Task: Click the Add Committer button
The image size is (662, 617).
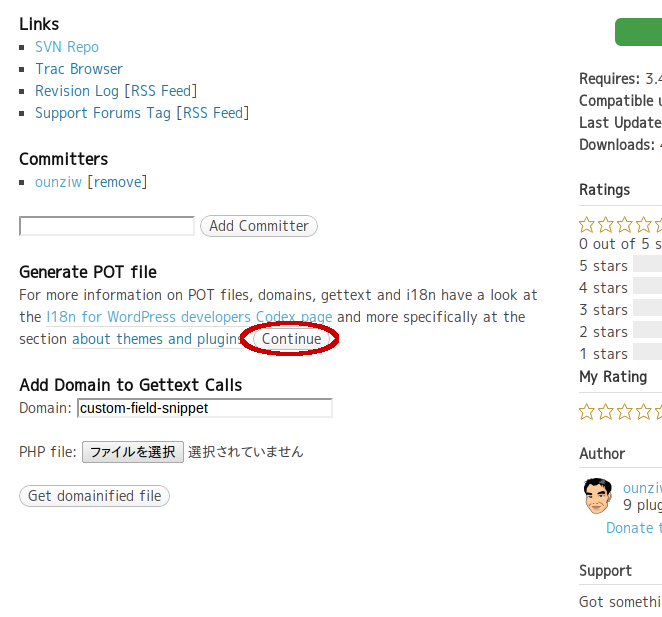Action: pyautogui.click(x=259, y=226)
